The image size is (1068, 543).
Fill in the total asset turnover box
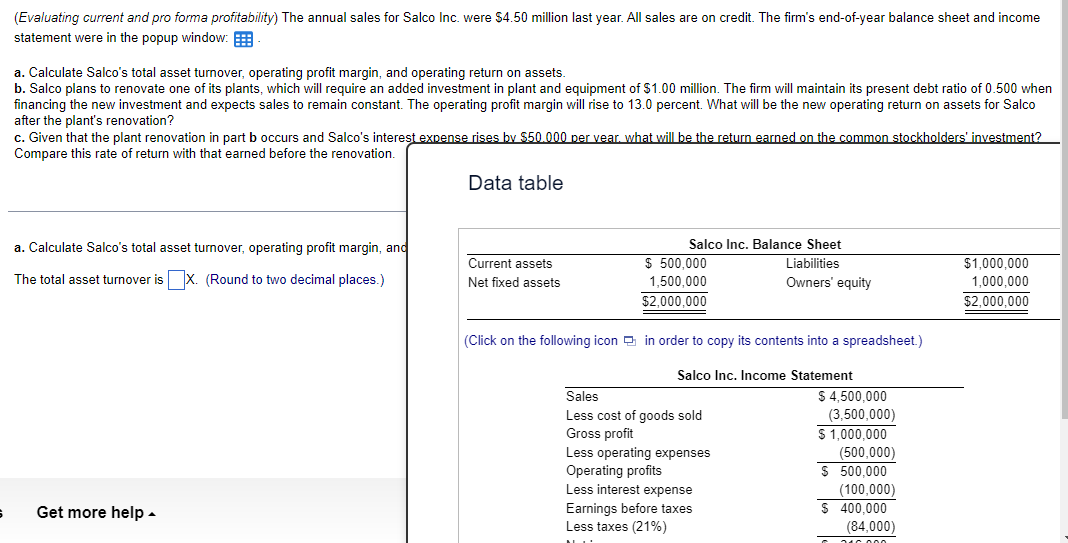[176, 280]
